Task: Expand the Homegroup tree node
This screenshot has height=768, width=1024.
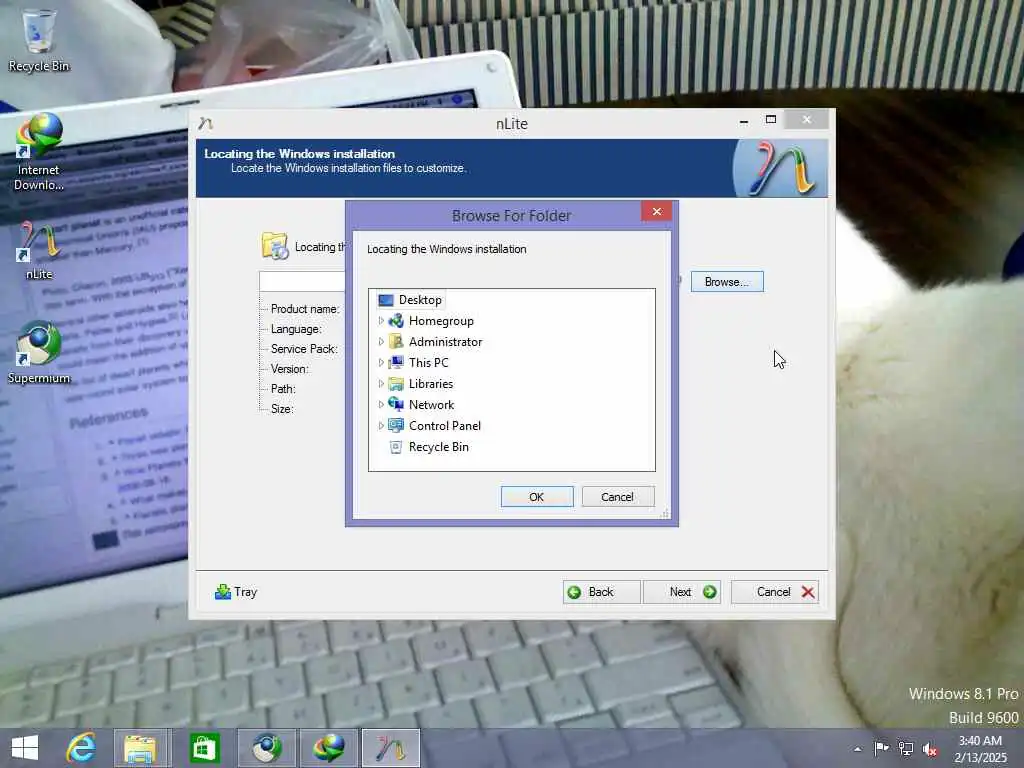Action: coord(381,321)
